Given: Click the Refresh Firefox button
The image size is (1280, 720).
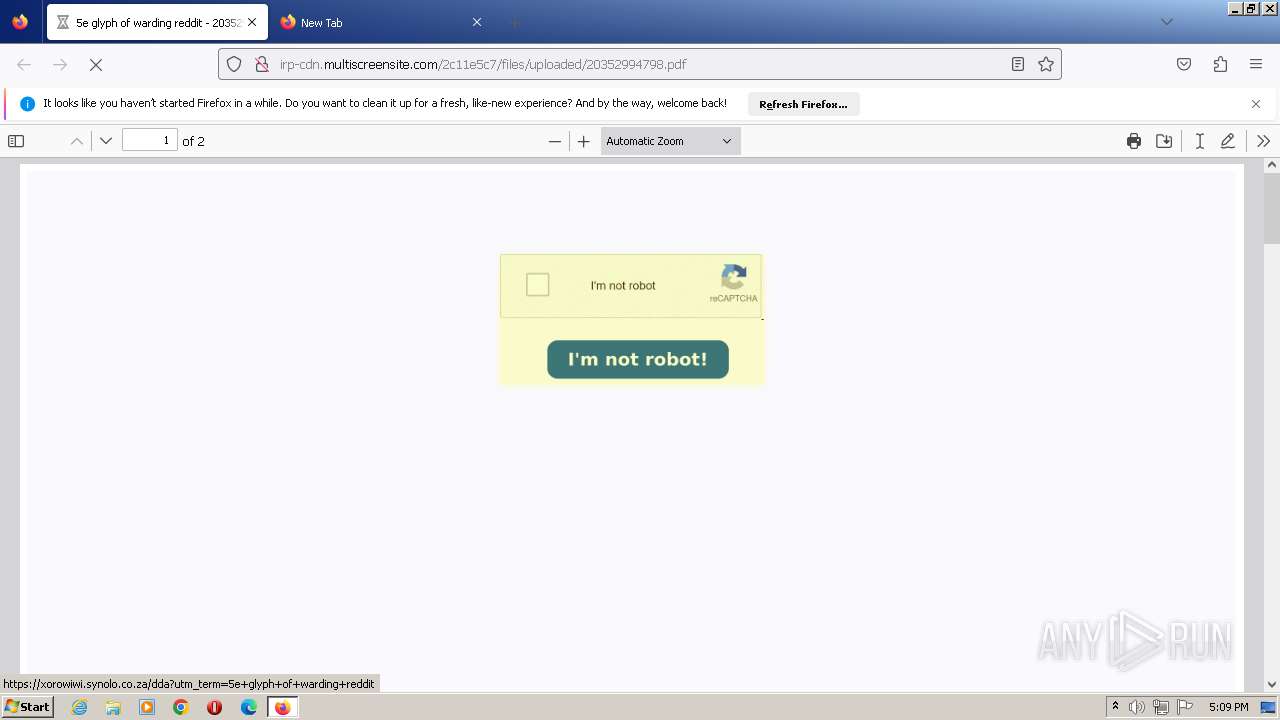Looking at the screenshot, I should (x=803, y=104).
